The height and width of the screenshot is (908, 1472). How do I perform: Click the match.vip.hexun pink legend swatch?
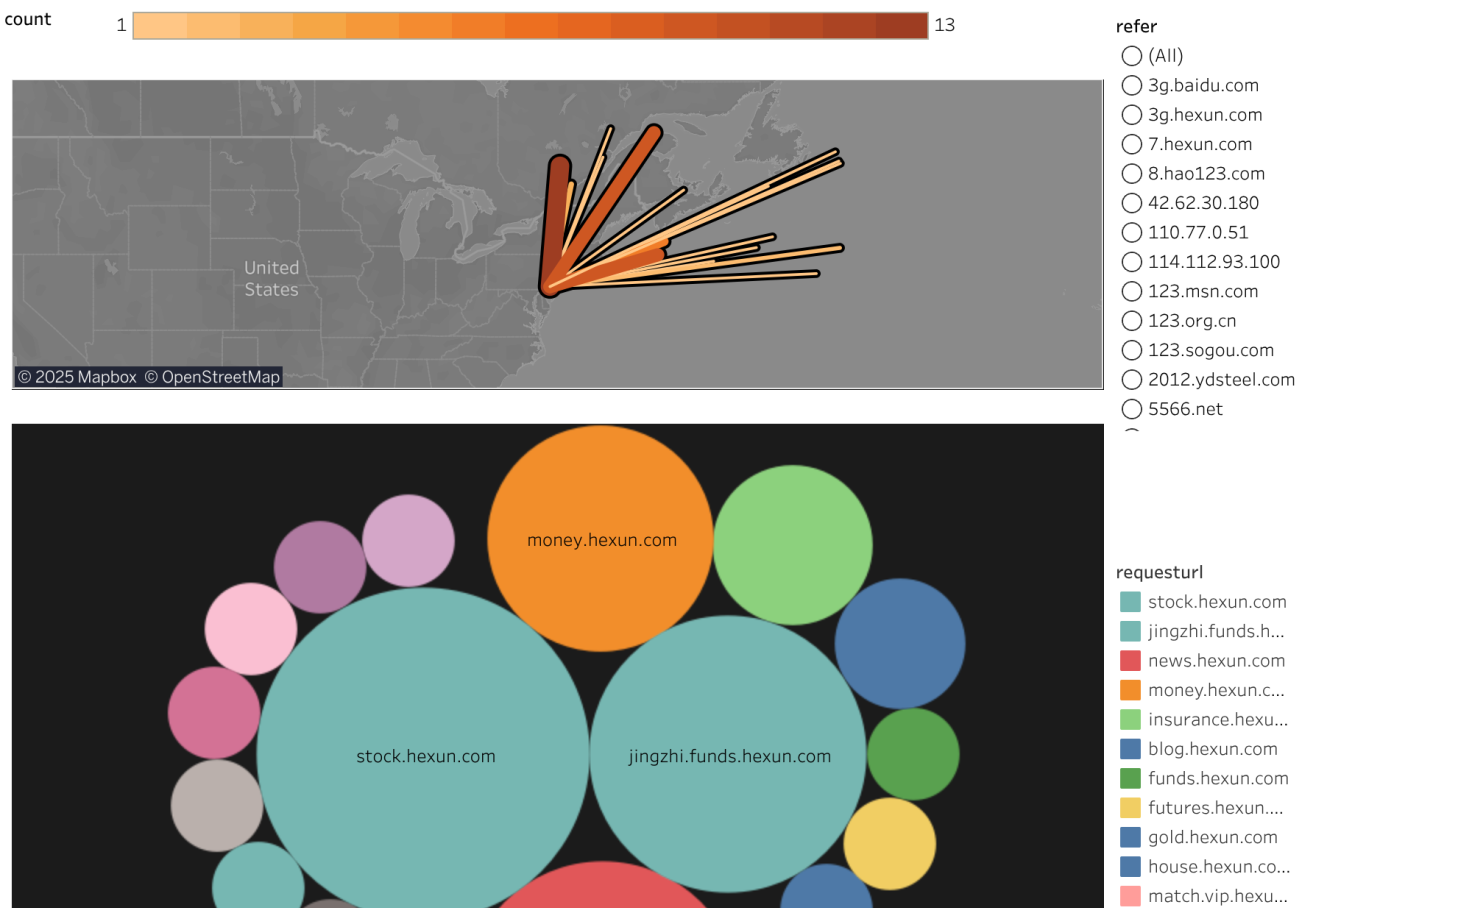click(x=1131, y=896)
